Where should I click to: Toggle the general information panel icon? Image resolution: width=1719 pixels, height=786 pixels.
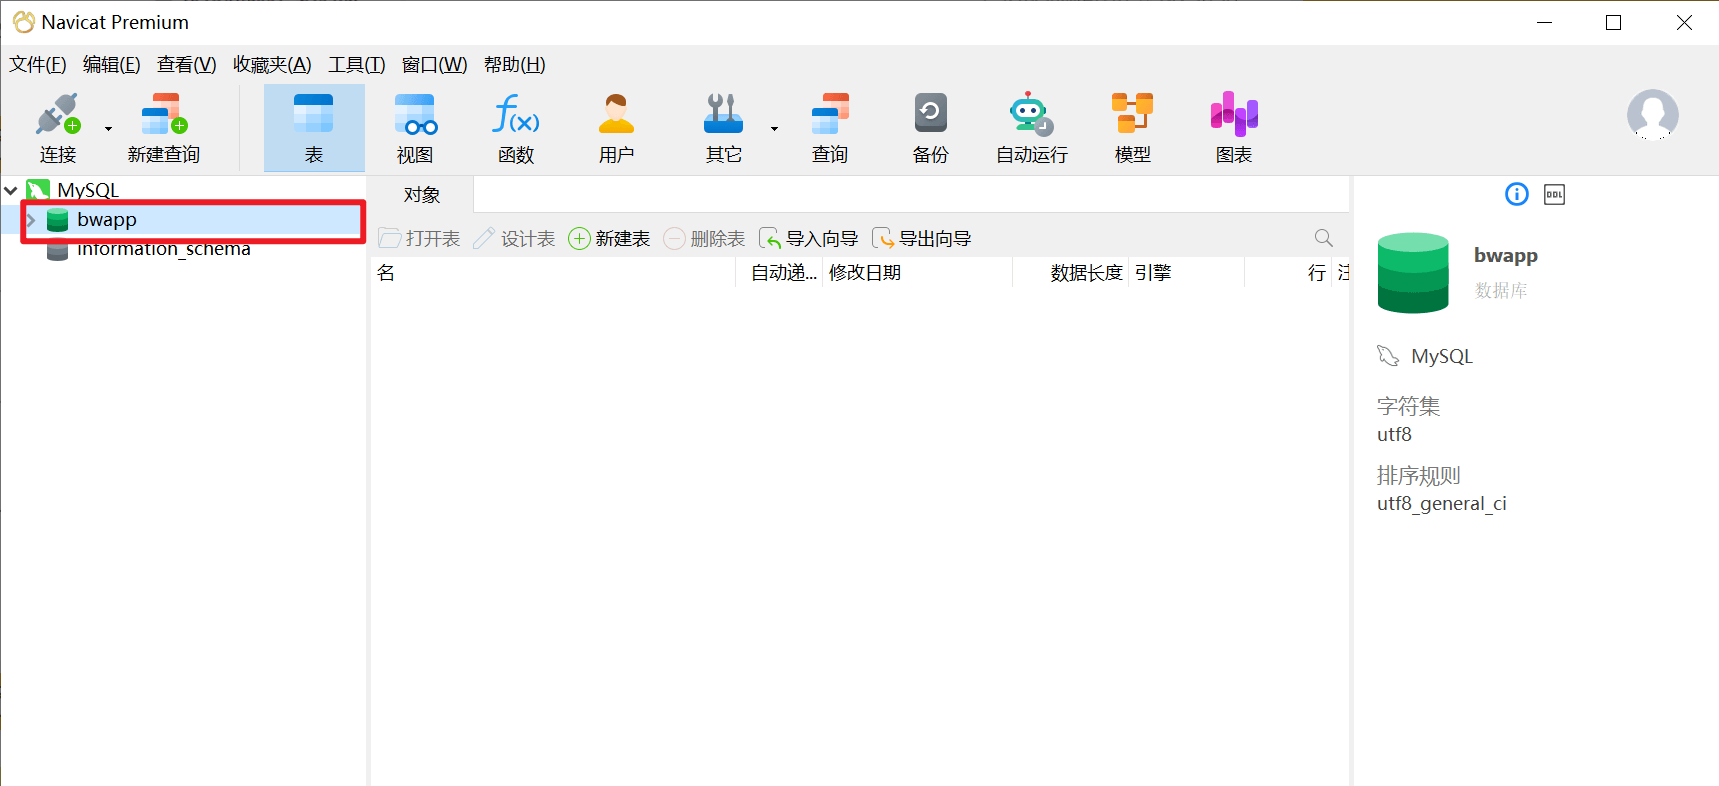coord(1516,195)
